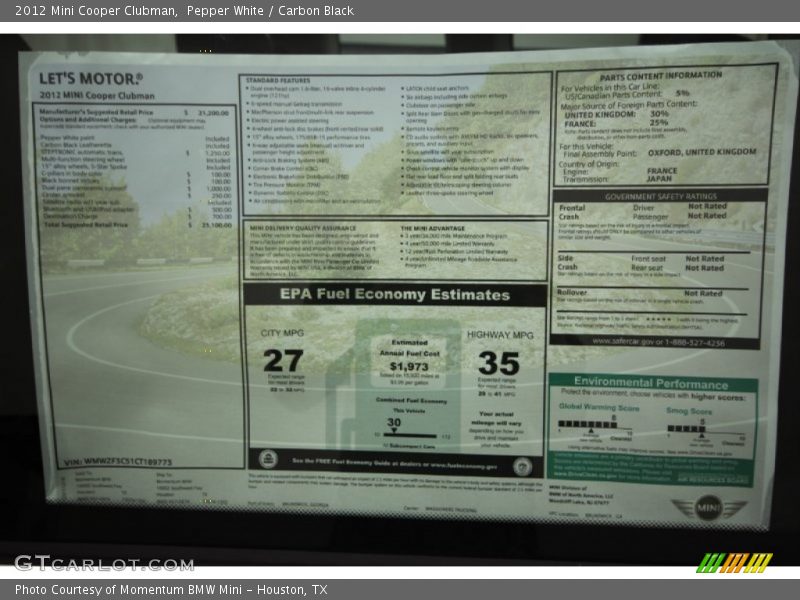Click the GTCarLot.com watermark logo
Image resolution: width=800 pixels, height=600 pixels.
[x=103, y=563]
